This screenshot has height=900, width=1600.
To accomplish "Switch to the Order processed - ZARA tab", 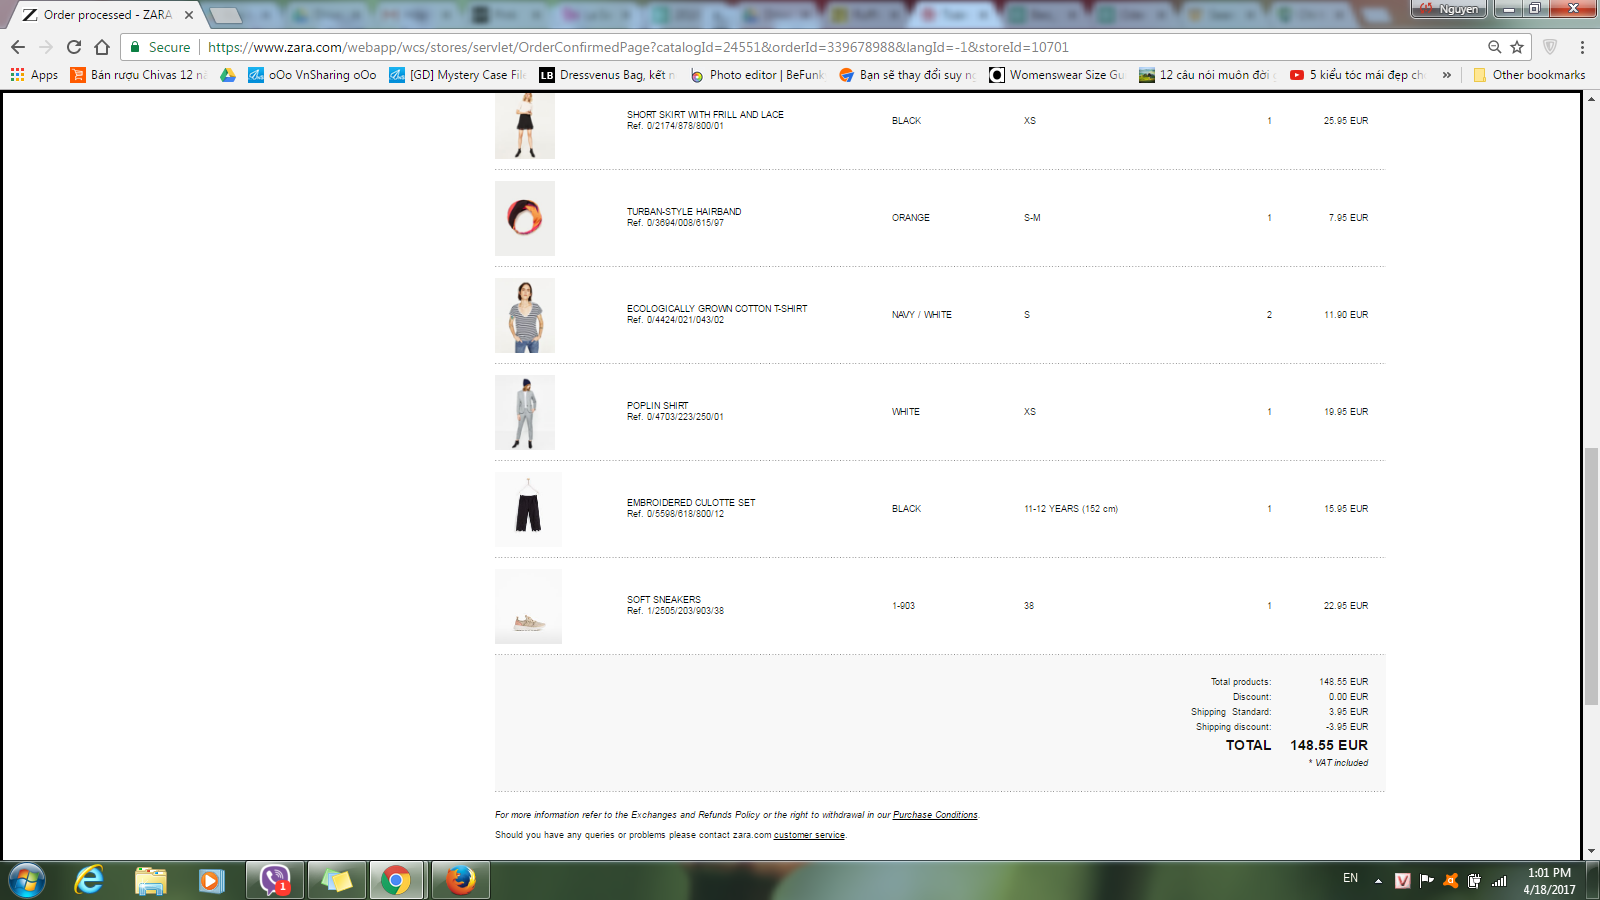I will (x=107, y=15).
